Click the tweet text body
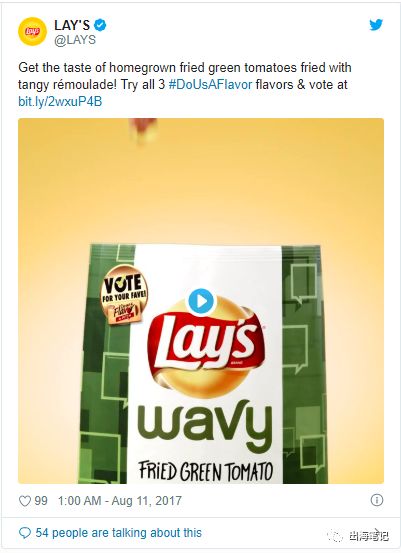 pyautogui.click(x=184, y=85)
